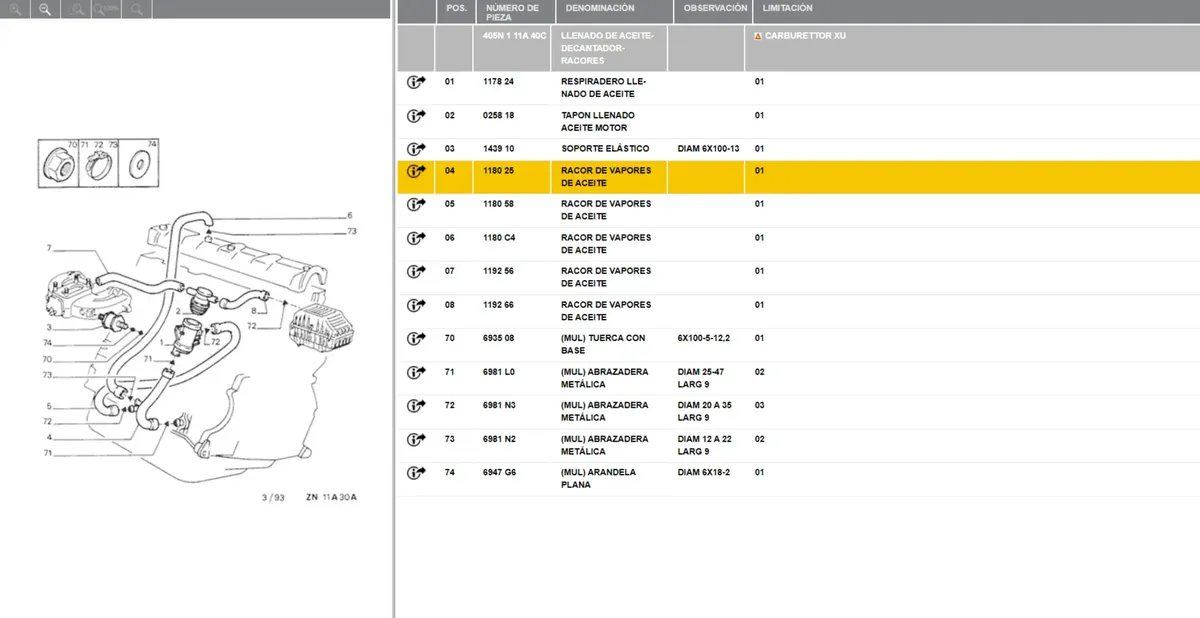
Task: Open info for part 0258 18
Action: [x=416, y=116]
